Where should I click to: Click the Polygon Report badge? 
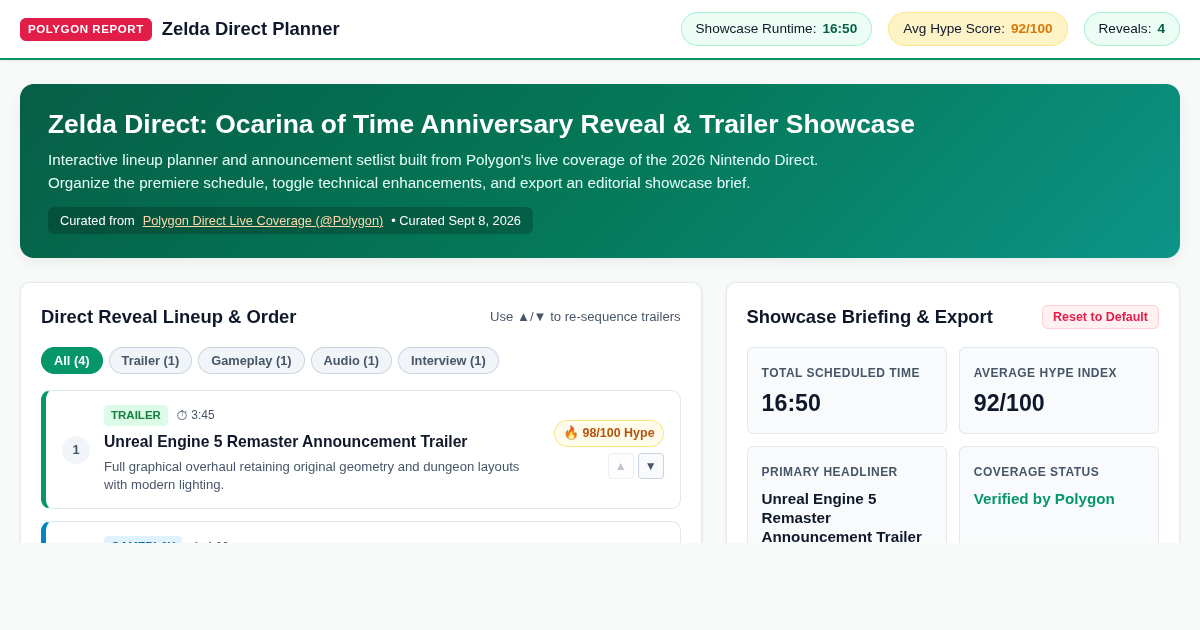(86, 29)
